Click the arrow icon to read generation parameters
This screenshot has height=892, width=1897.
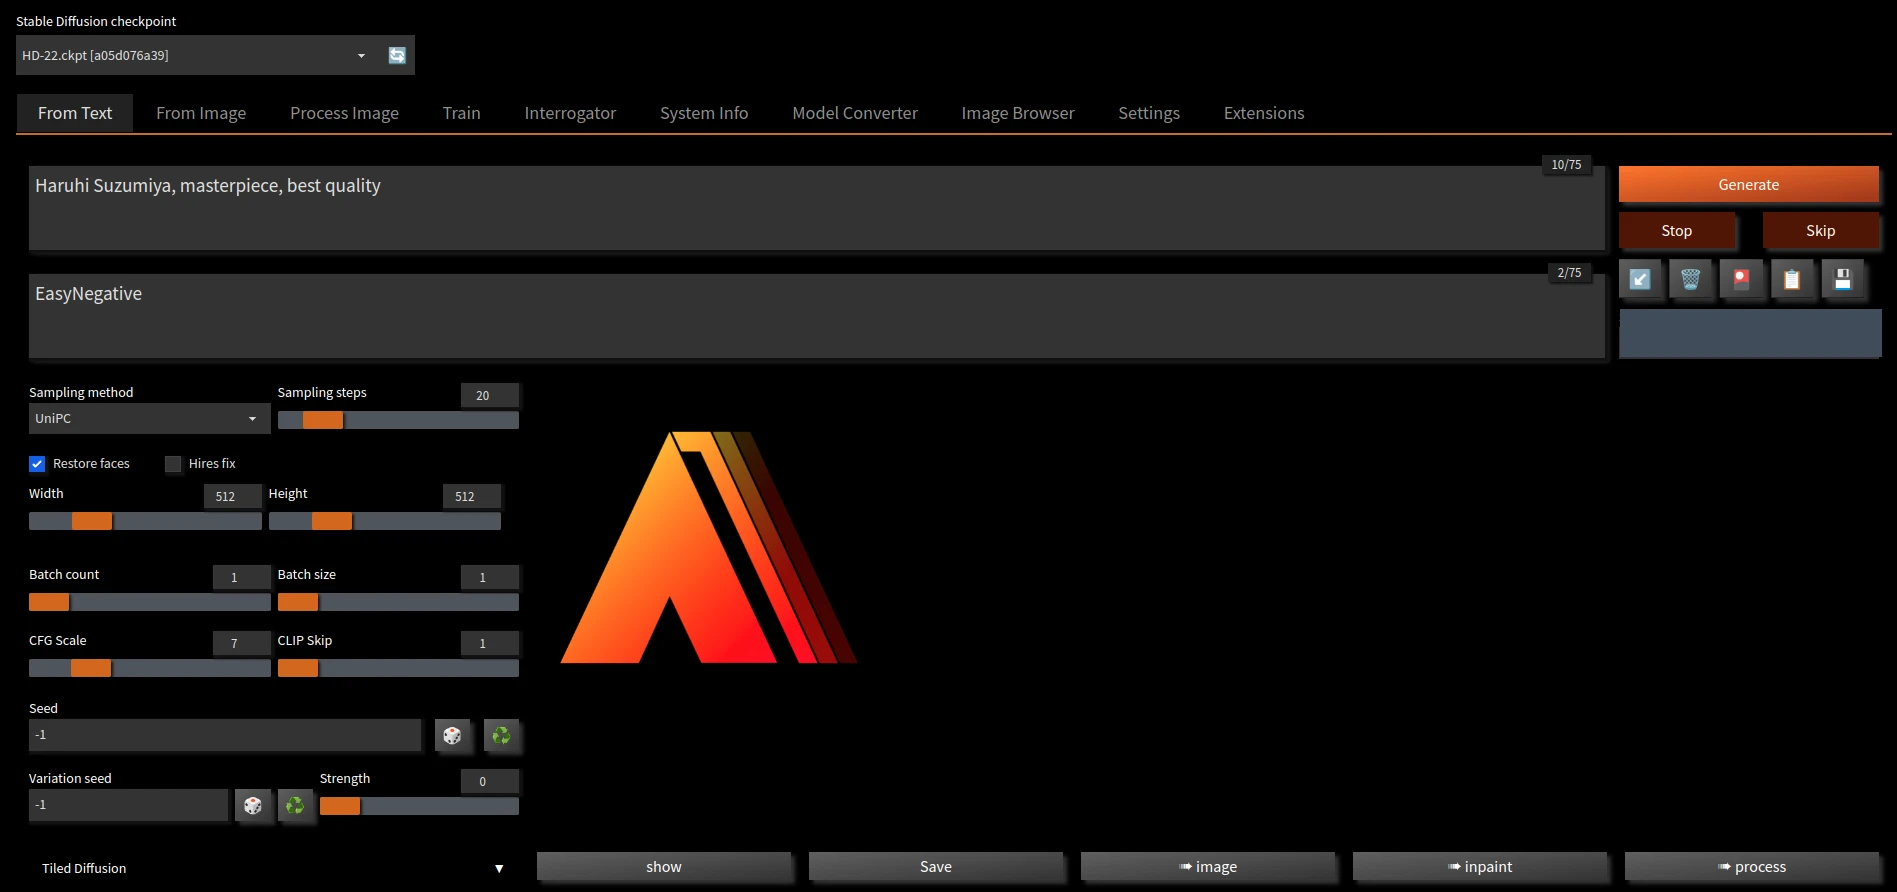[1640, 279]
